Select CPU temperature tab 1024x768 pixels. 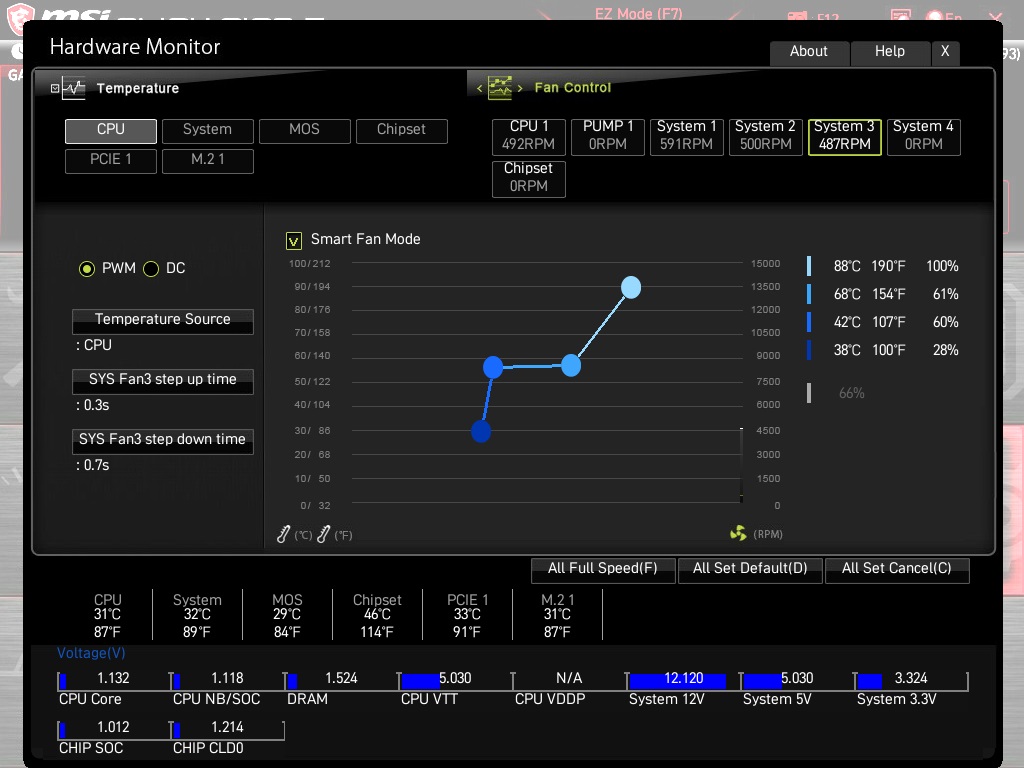(111, 131)
